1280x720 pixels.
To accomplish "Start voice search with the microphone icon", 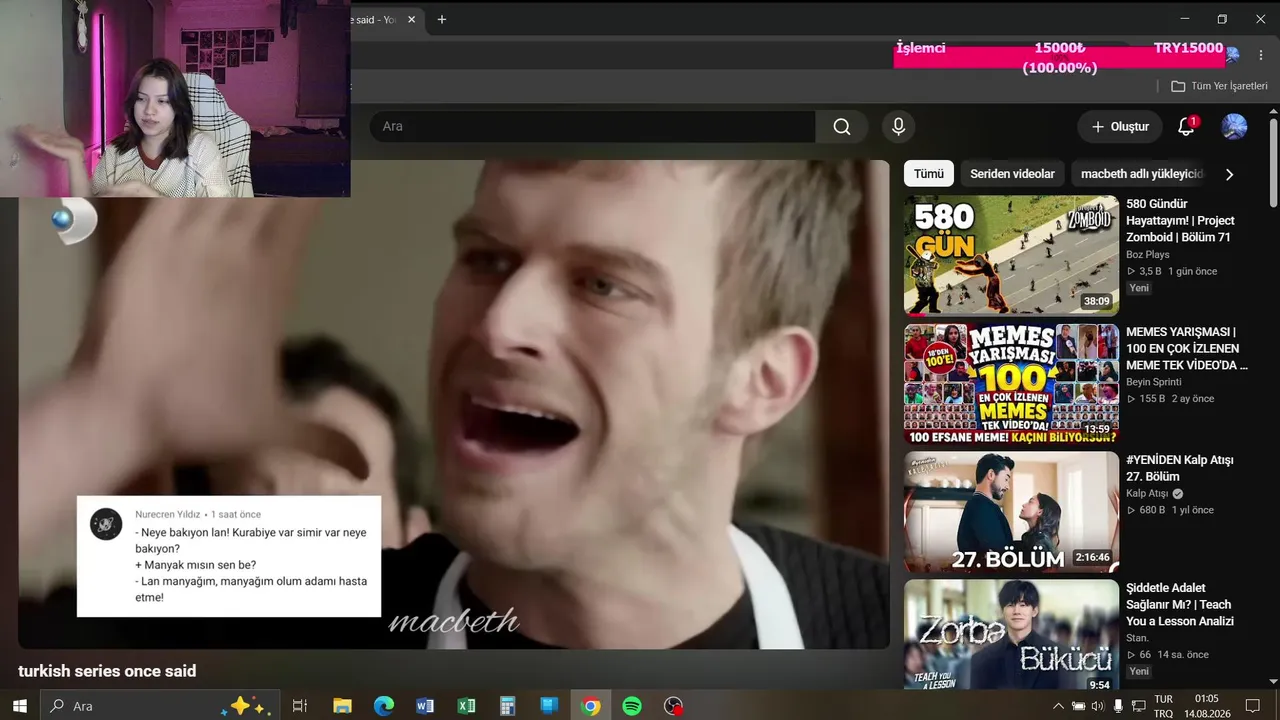I will (898, 127).
